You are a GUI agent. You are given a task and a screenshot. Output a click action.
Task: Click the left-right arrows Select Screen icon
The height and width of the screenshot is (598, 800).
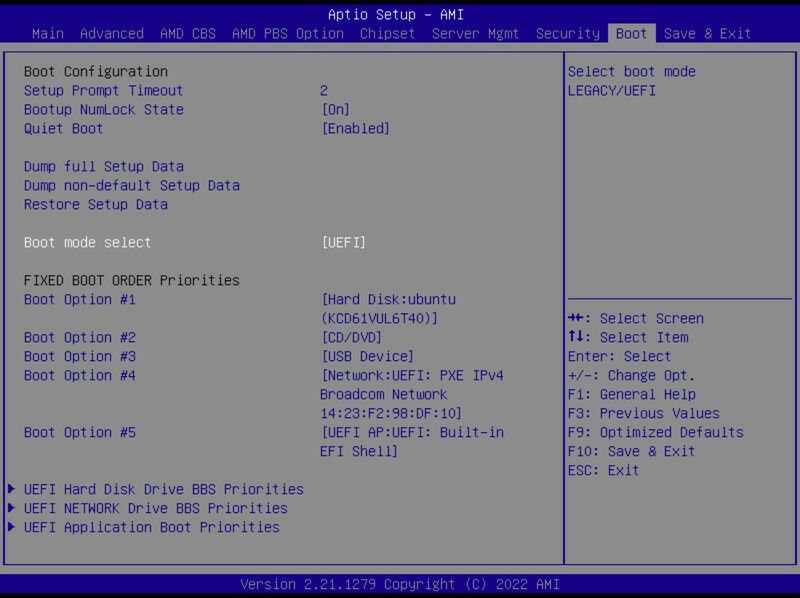(576, 318)
